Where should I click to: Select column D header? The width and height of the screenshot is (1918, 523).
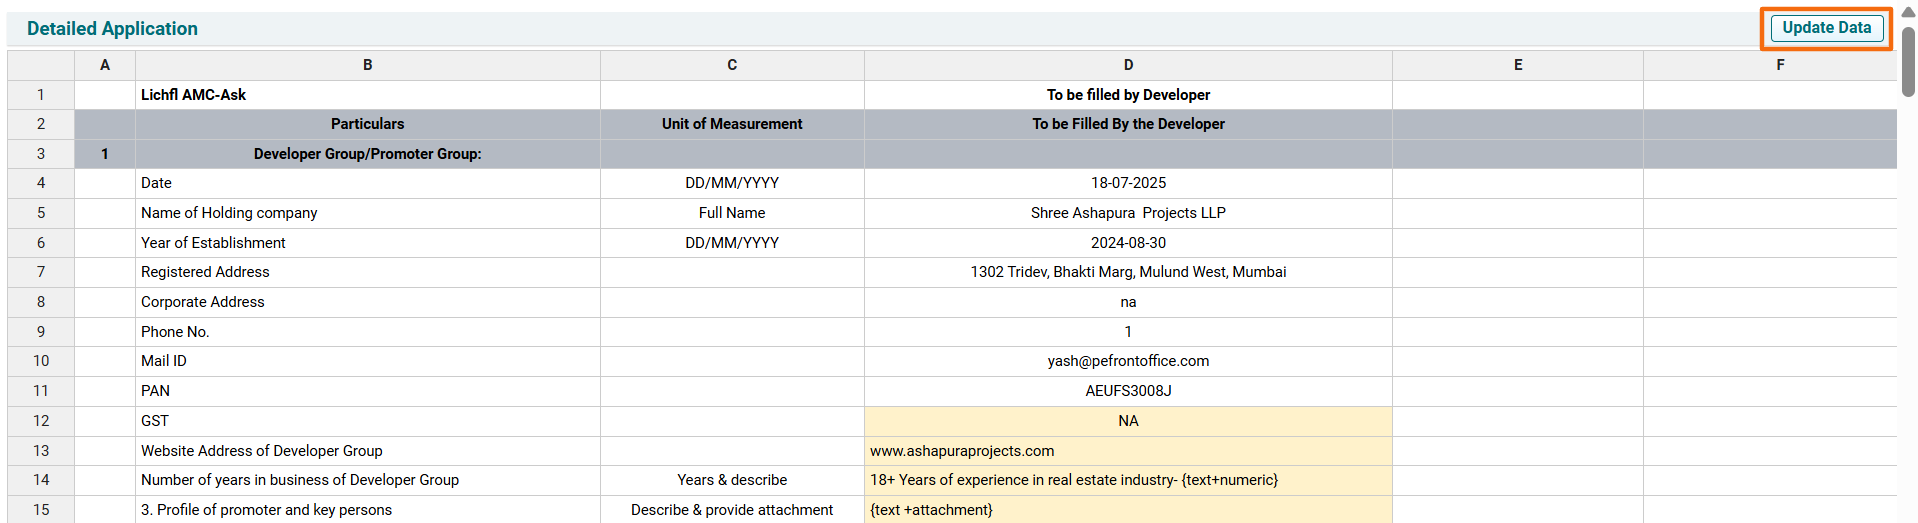tap(1128, 65)
